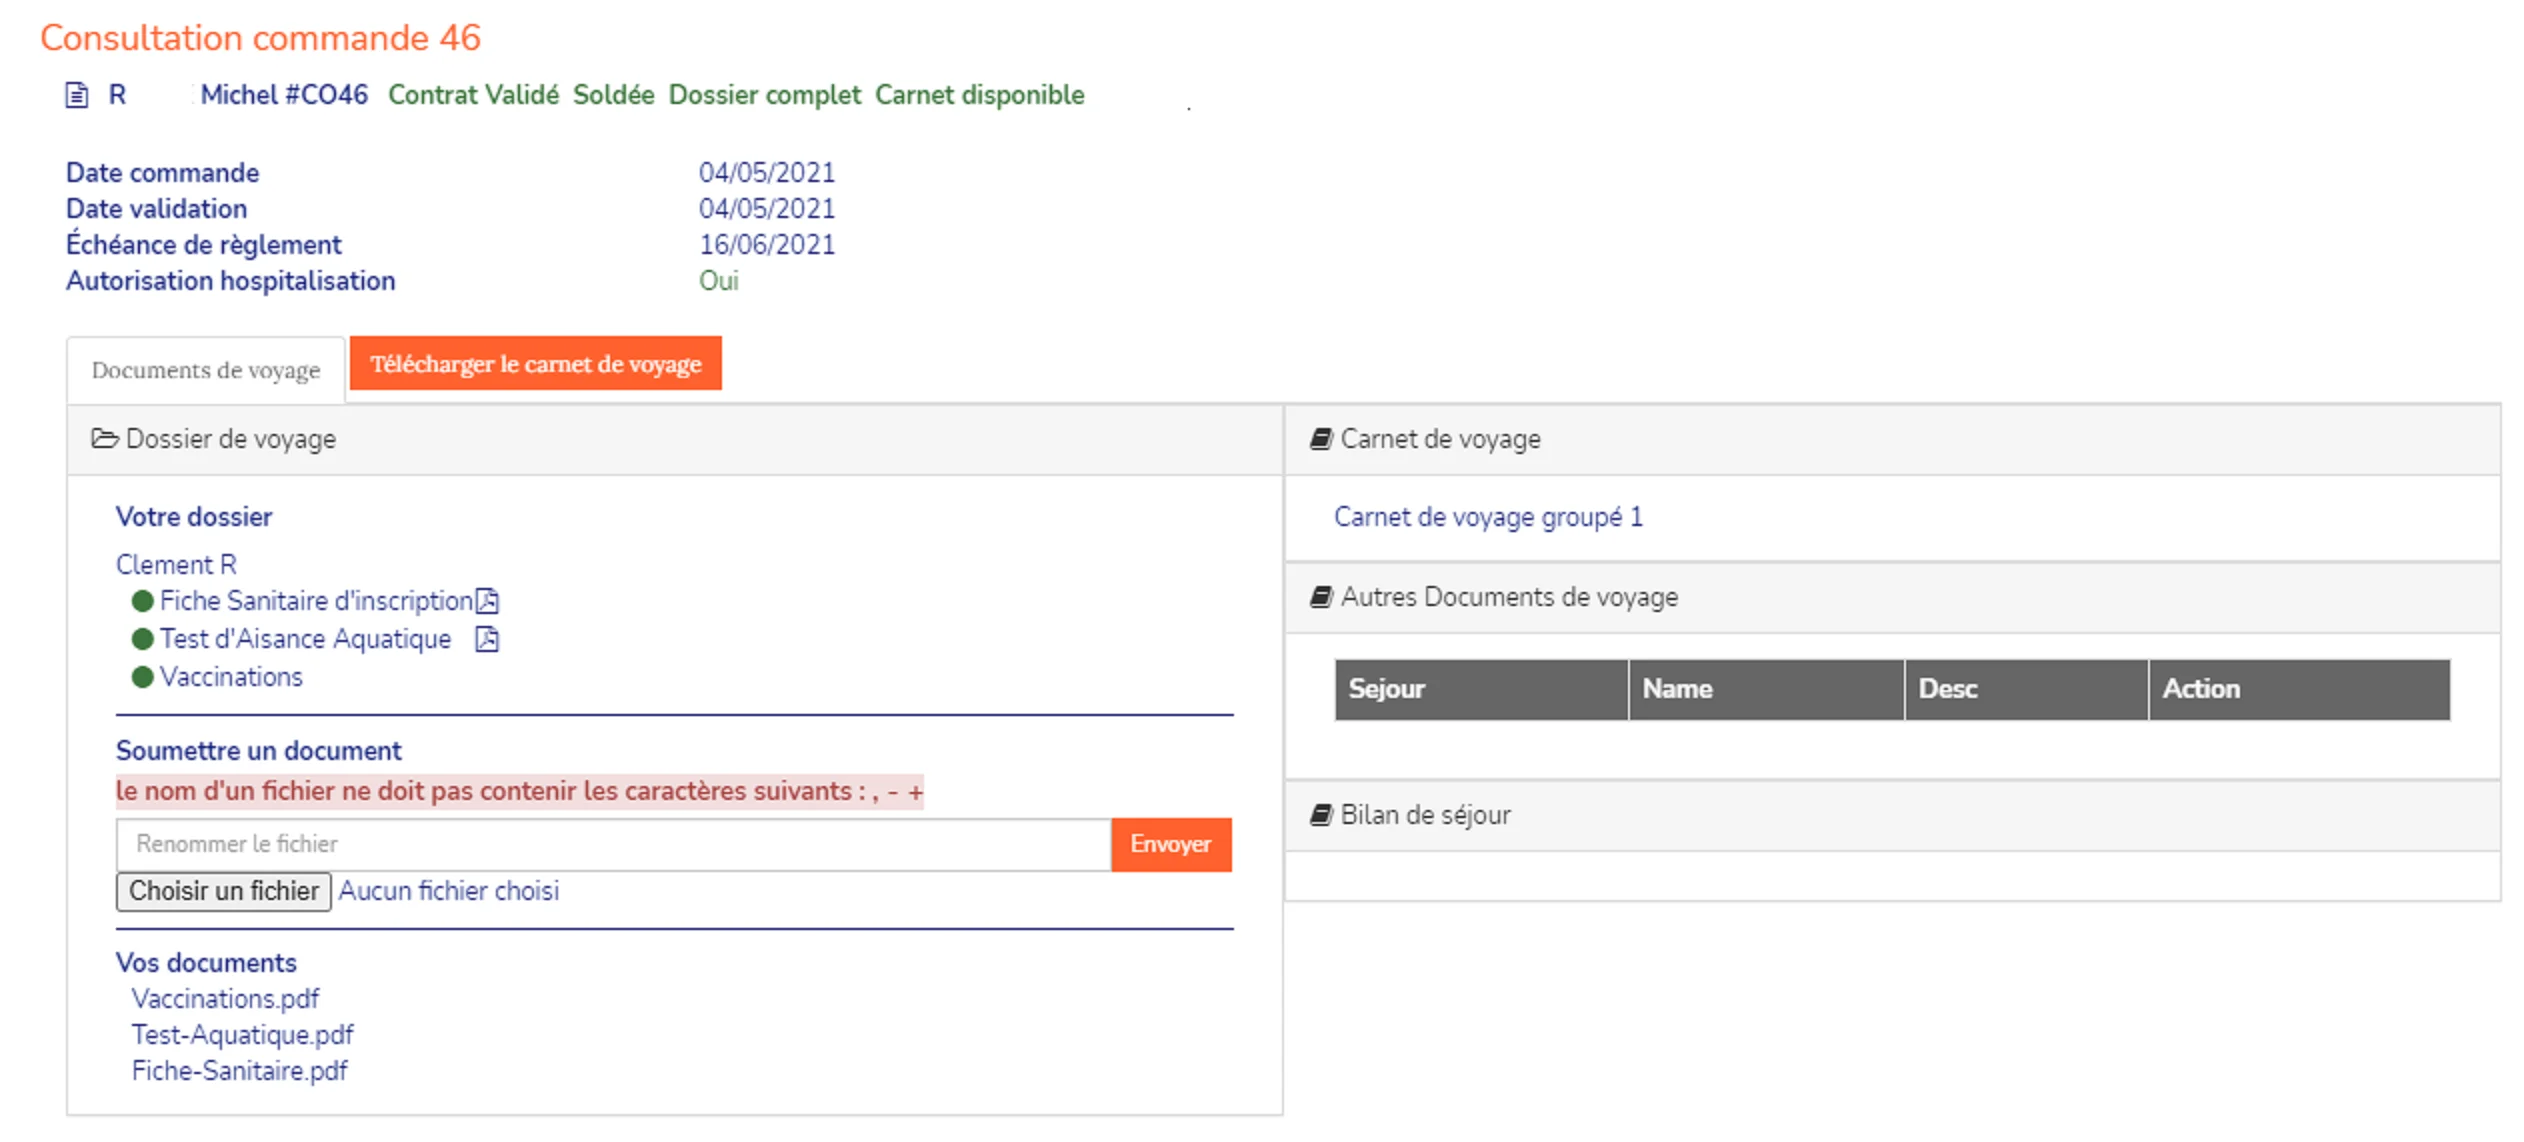Open PDF icon beside Fiche Sanitaire d'inscription
This screenshot has width=2524, height=1142.
pyautogui.click(x=487, y=601)
